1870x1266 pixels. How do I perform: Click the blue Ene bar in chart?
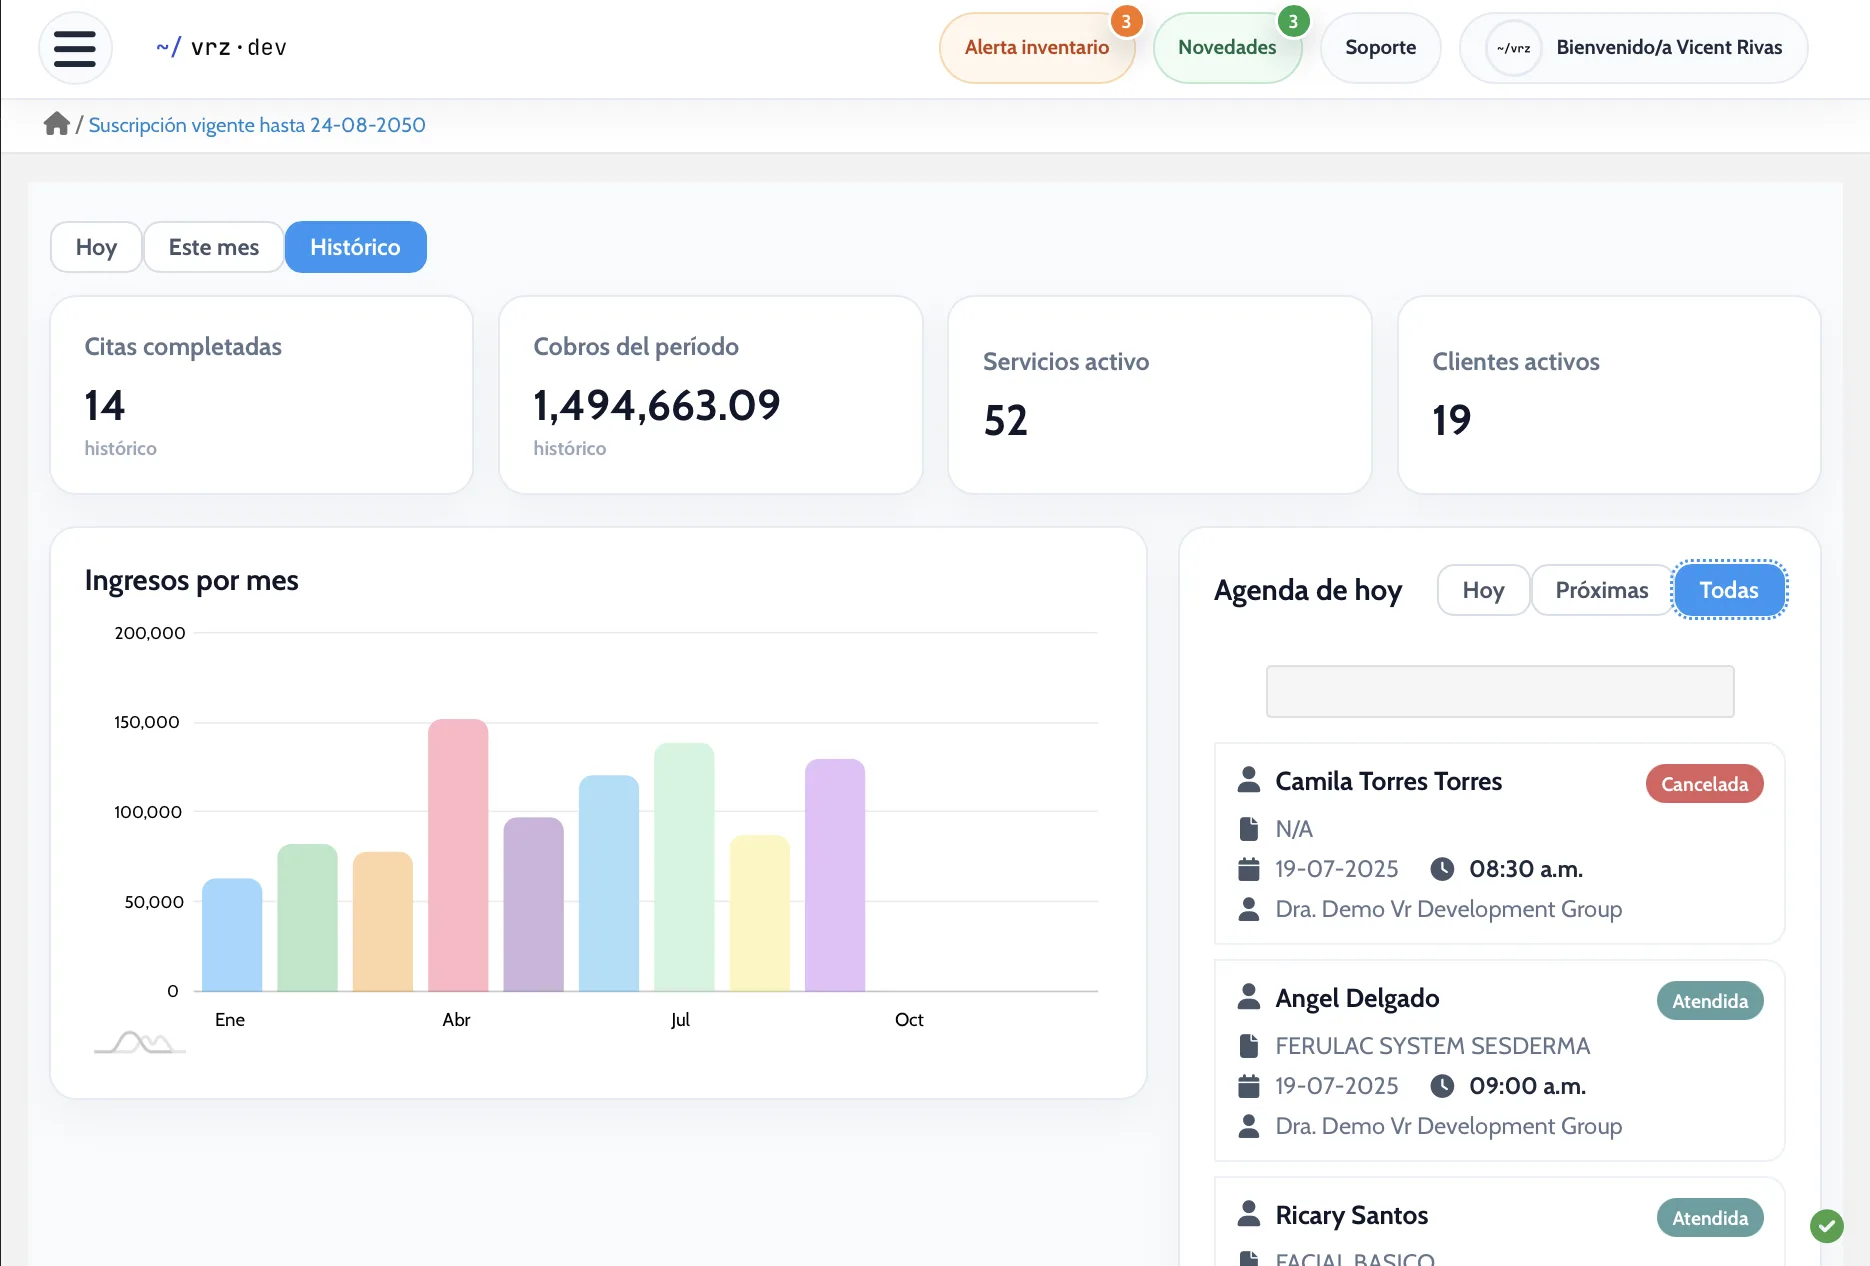click(232, 935)
